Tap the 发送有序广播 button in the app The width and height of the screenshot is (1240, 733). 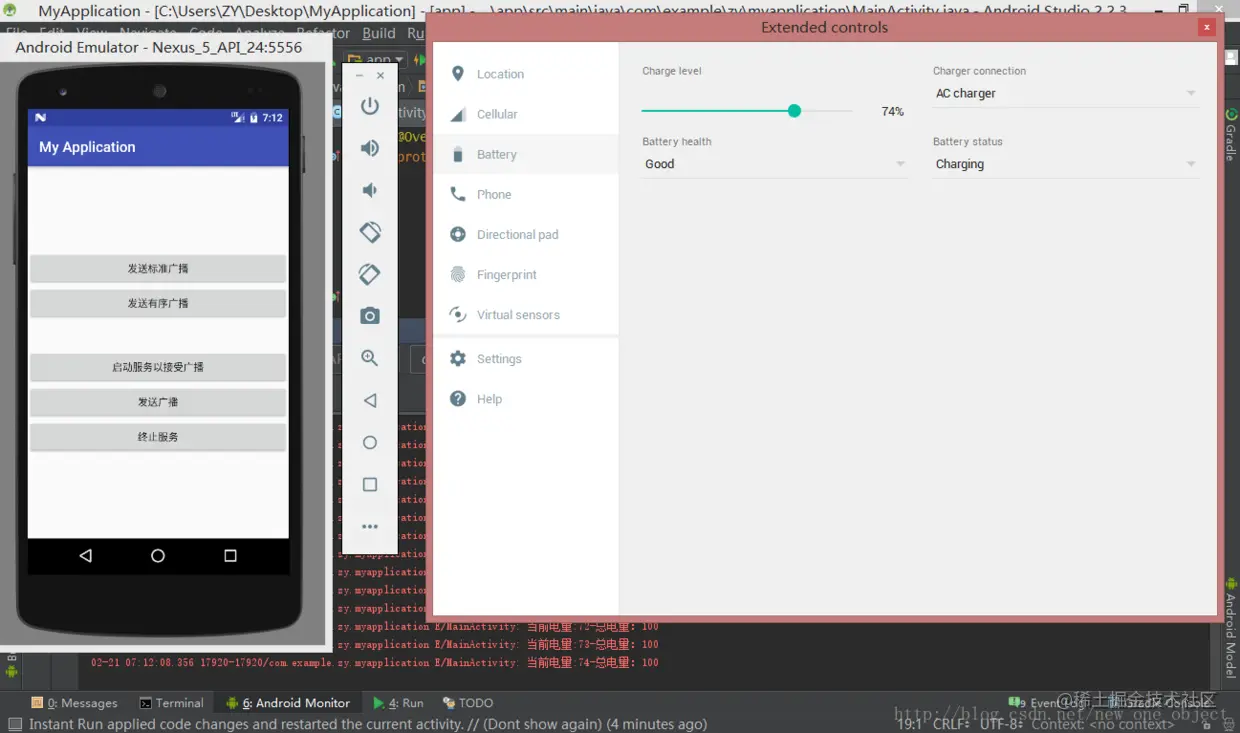click(158, 303)
